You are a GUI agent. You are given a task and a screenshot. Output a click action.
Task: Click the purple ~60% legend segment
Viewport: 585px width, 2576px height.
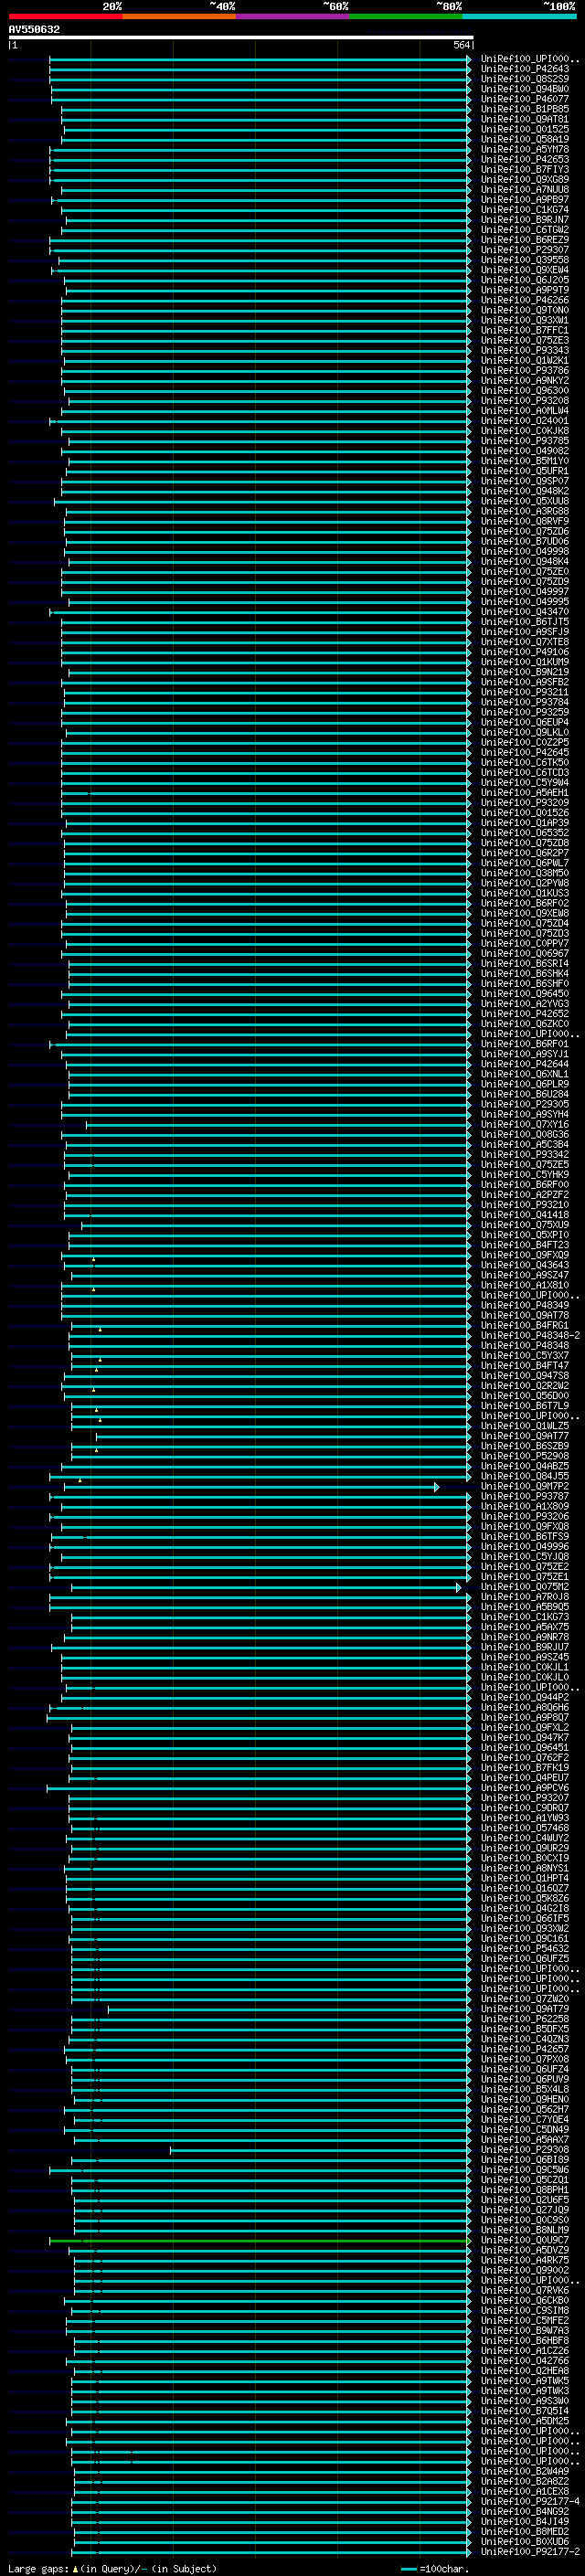coord(293,17)
